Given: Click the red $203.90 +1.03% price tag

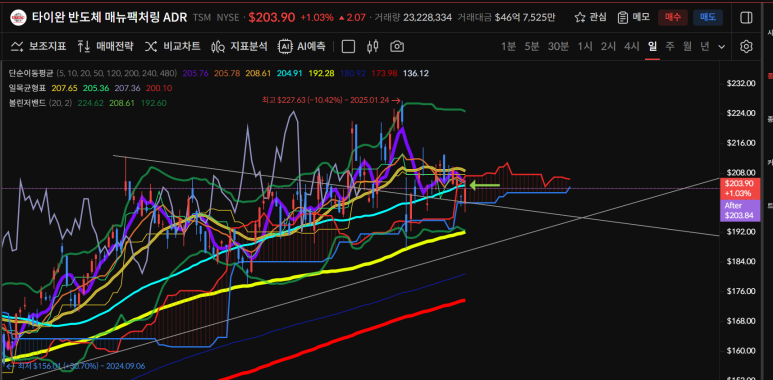Looking at the screenshot, I should pos(740,188).
